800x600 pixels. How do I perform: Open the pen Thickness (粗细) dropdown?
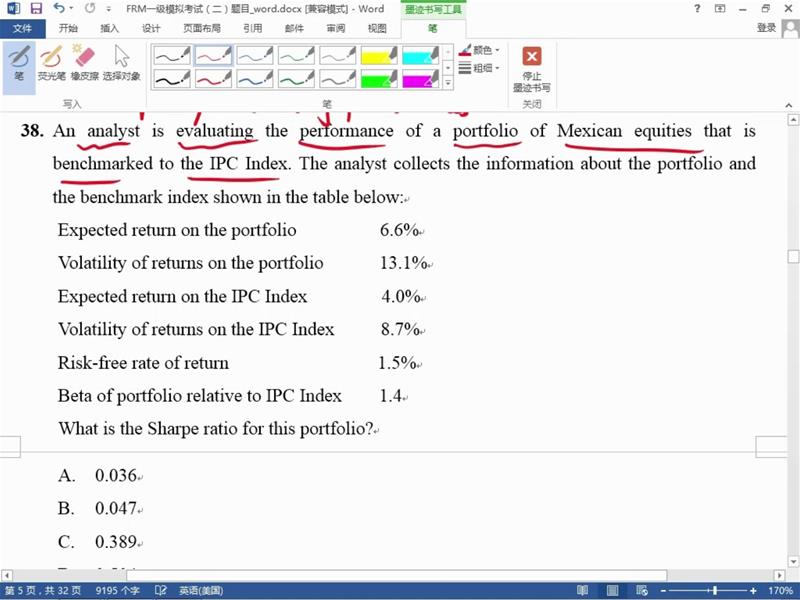(481, 68)
